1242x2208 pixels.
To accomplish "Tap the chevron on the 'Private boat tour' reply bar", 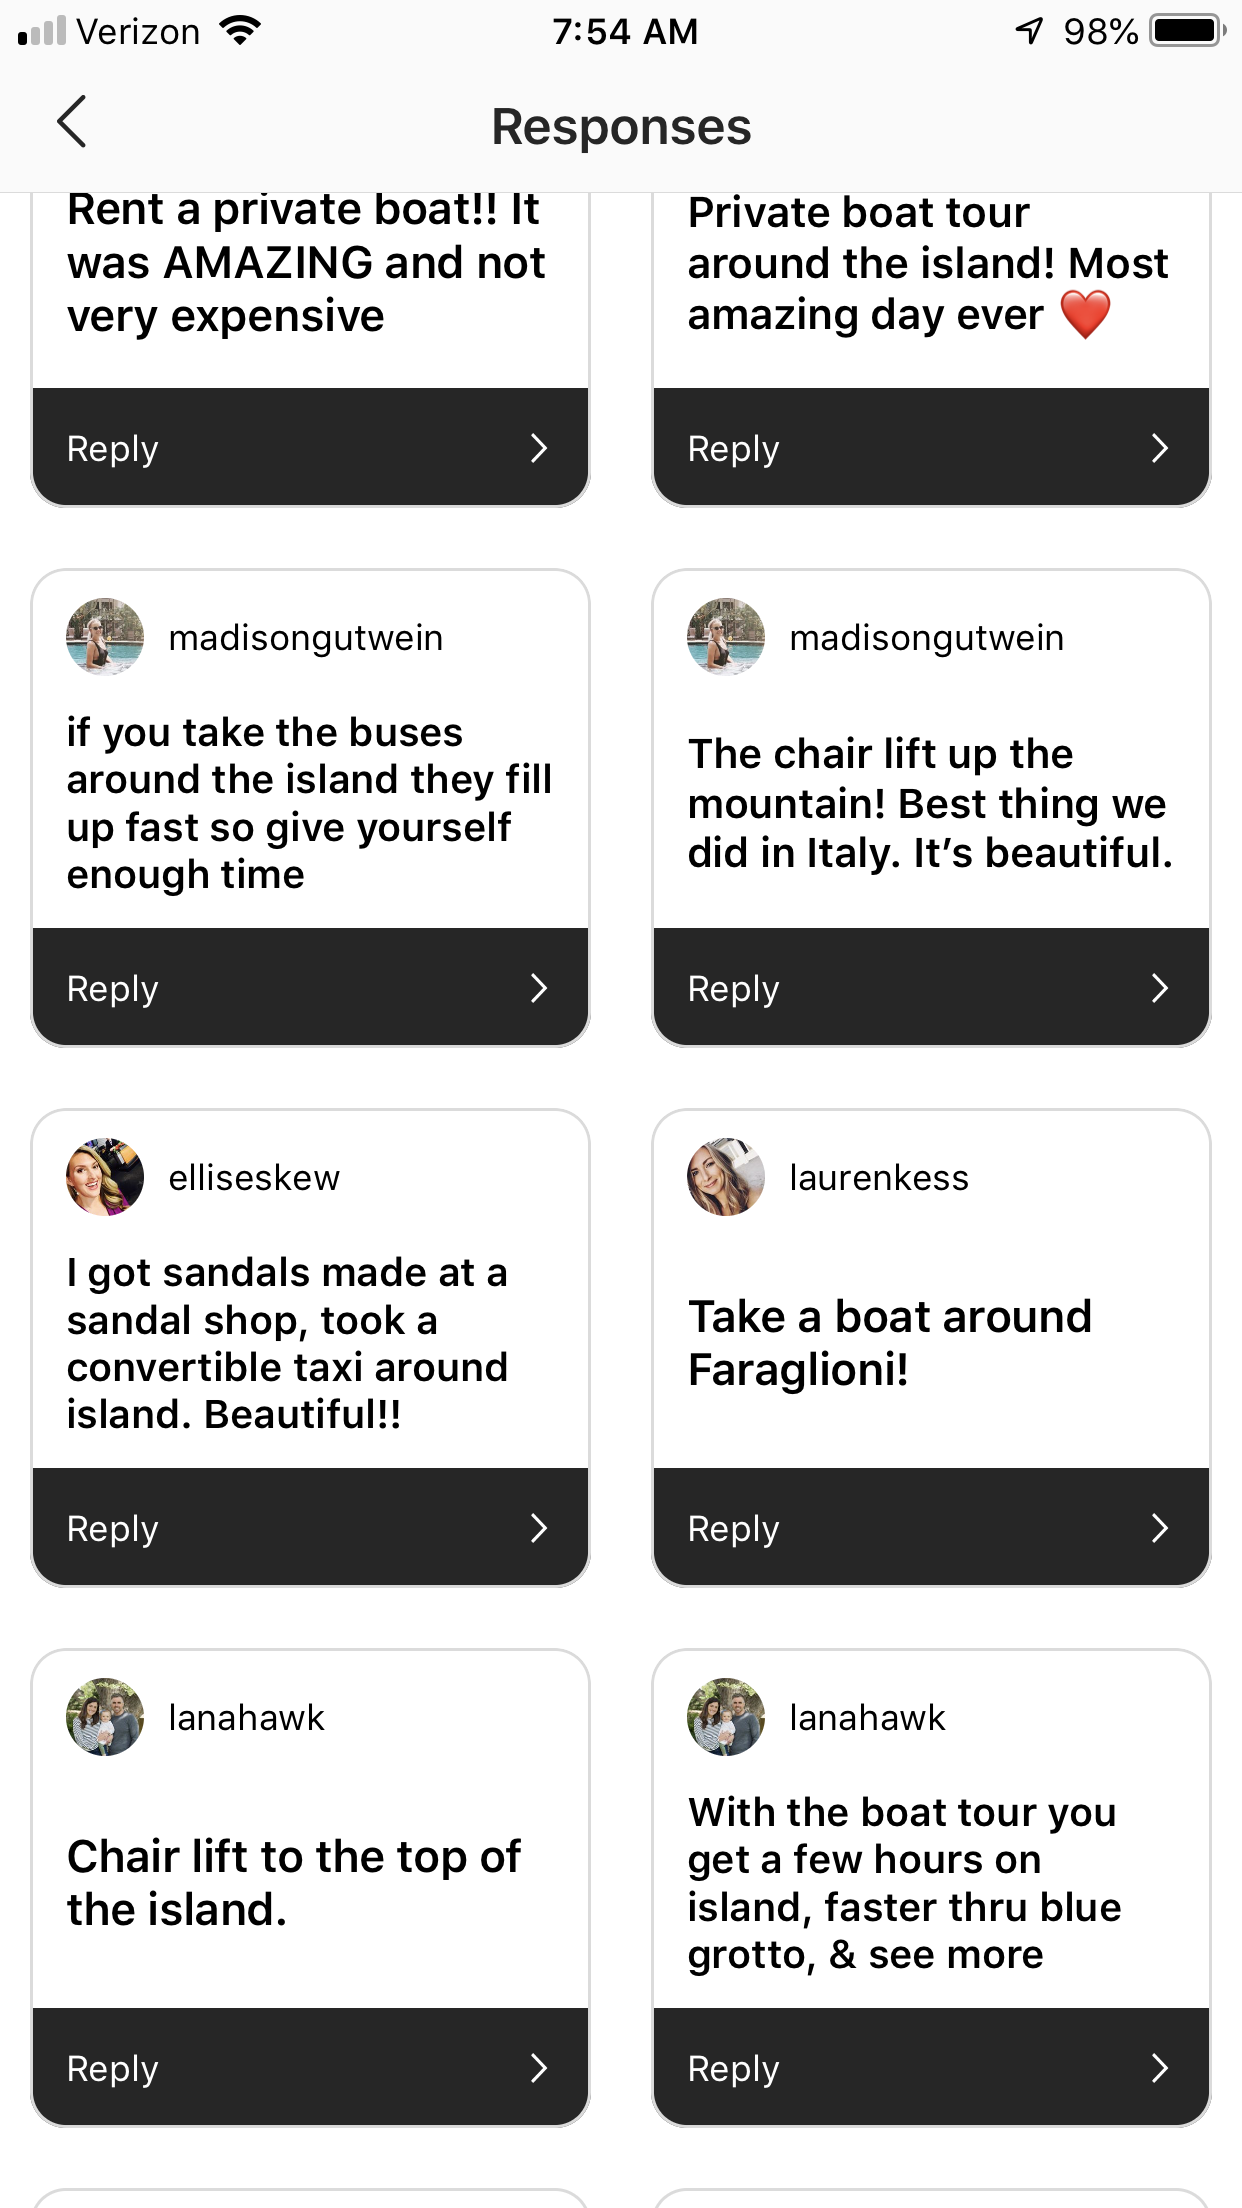I will tap(1160, 448).
